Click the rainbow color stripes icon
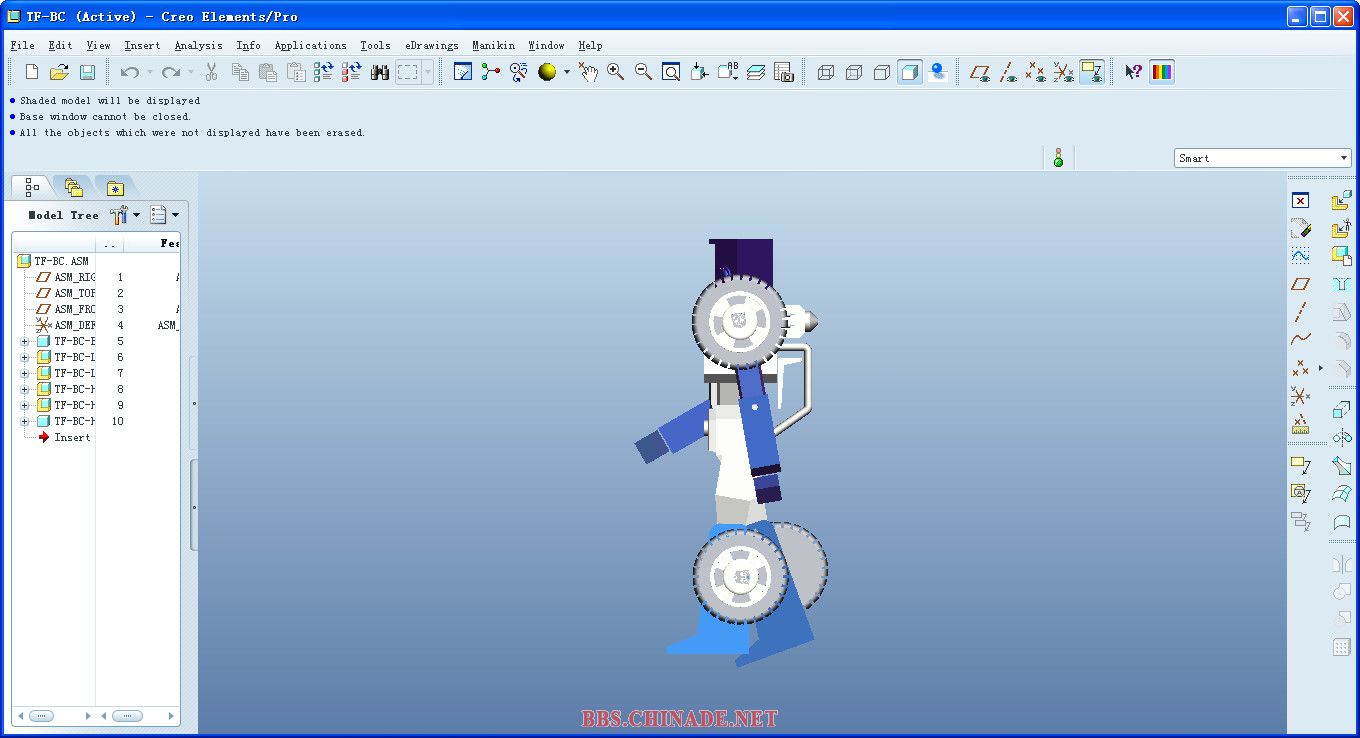Image resolution: width=1360 pixels, height=738 pixels. [x=1162, y=72]
